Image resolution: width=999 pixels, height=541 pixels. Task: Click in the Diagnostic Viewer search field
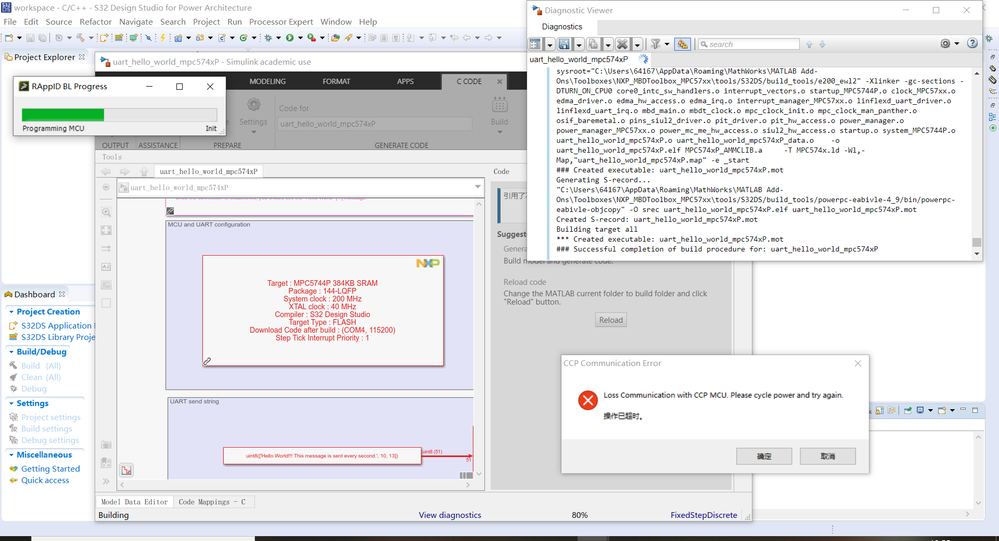click(x=749, y=44)
